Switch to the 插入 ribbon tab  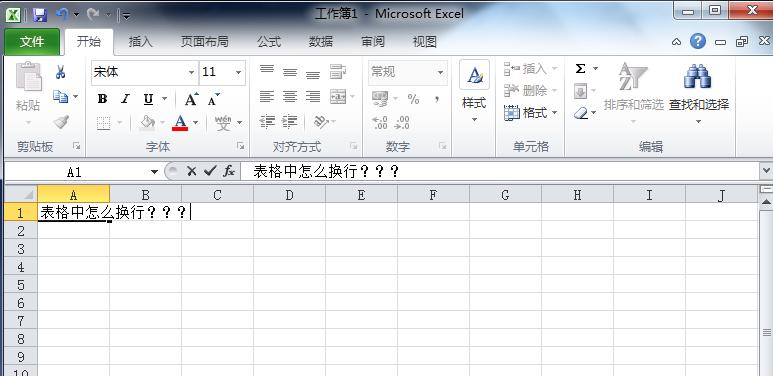[x=141, y=42]
